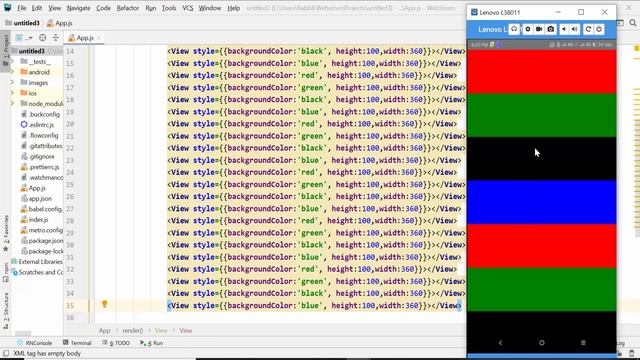Open the Refactor menu

click(128, 8)
